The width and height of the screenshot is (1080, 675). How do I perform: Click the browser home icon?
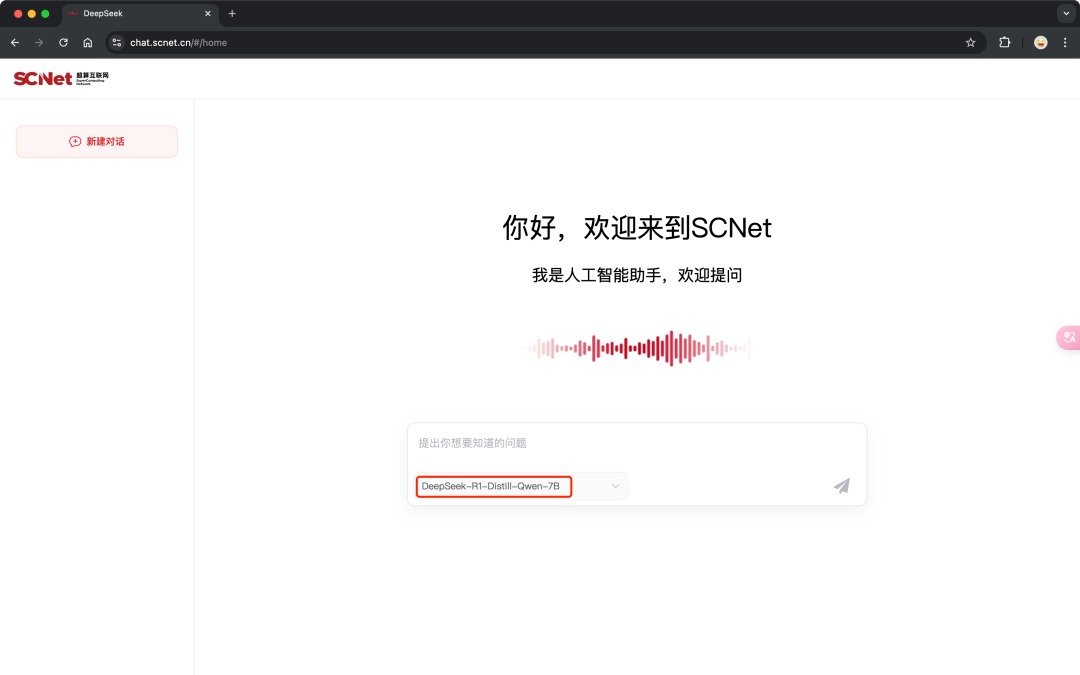pos(88,43)
